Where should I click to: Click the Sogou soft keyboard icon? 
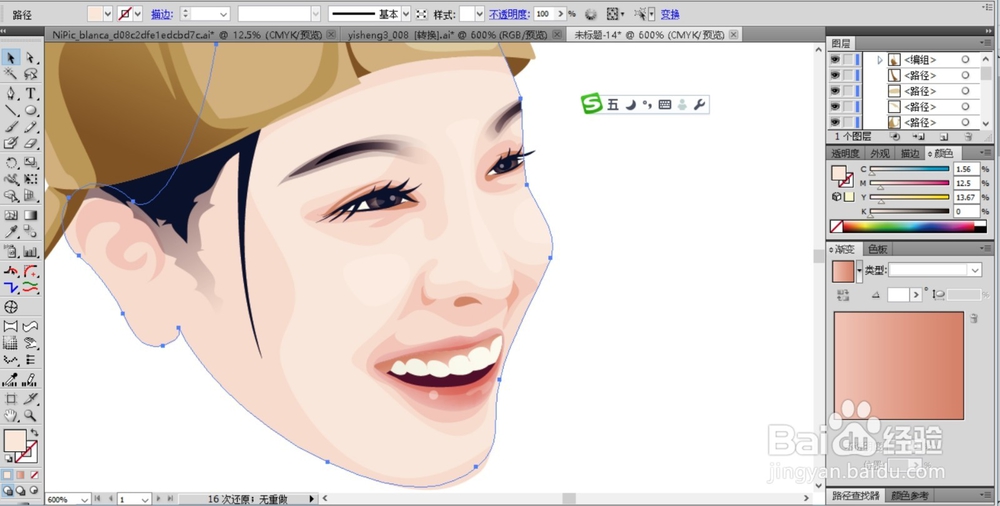coord(665,105)
